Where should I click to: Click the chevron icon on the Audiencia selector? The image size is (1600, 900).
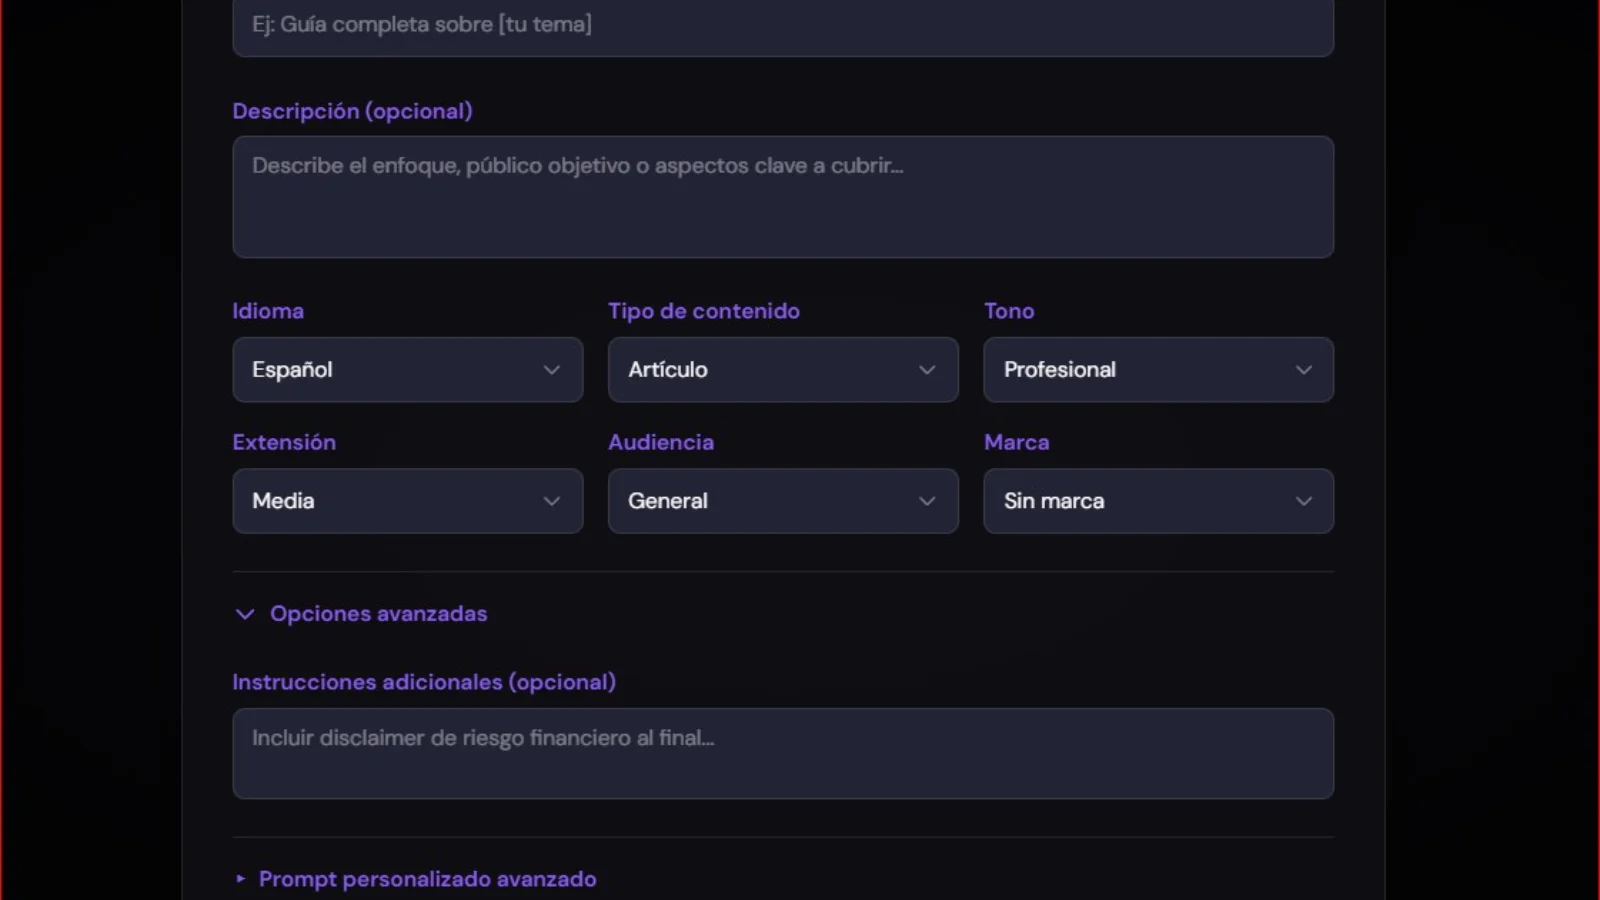927,501
